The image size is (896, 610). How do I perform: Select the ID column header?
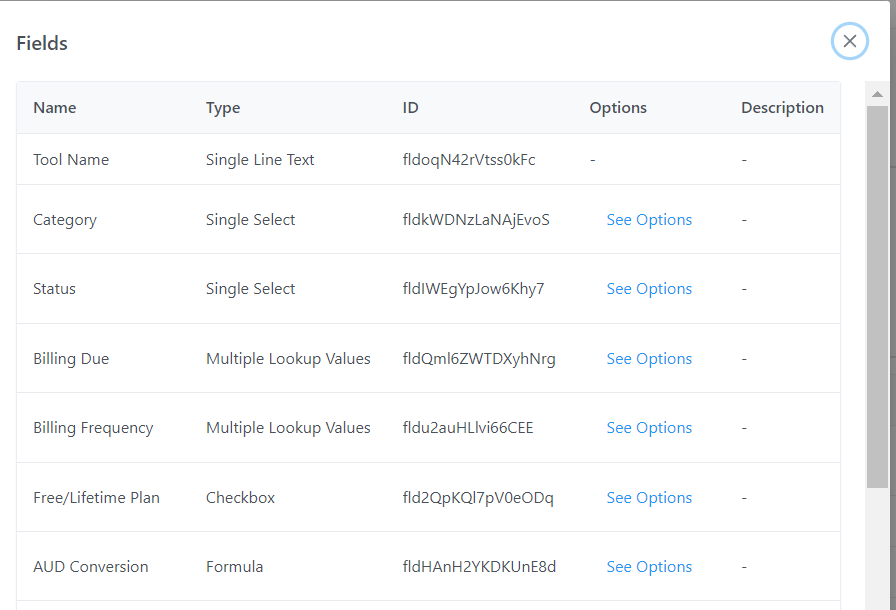pos(410,108)
